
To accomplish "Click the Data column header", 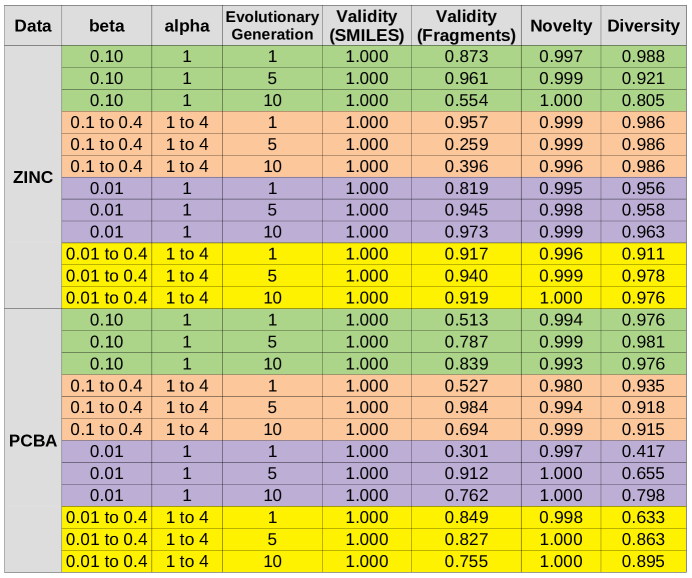I will (33, 26).
